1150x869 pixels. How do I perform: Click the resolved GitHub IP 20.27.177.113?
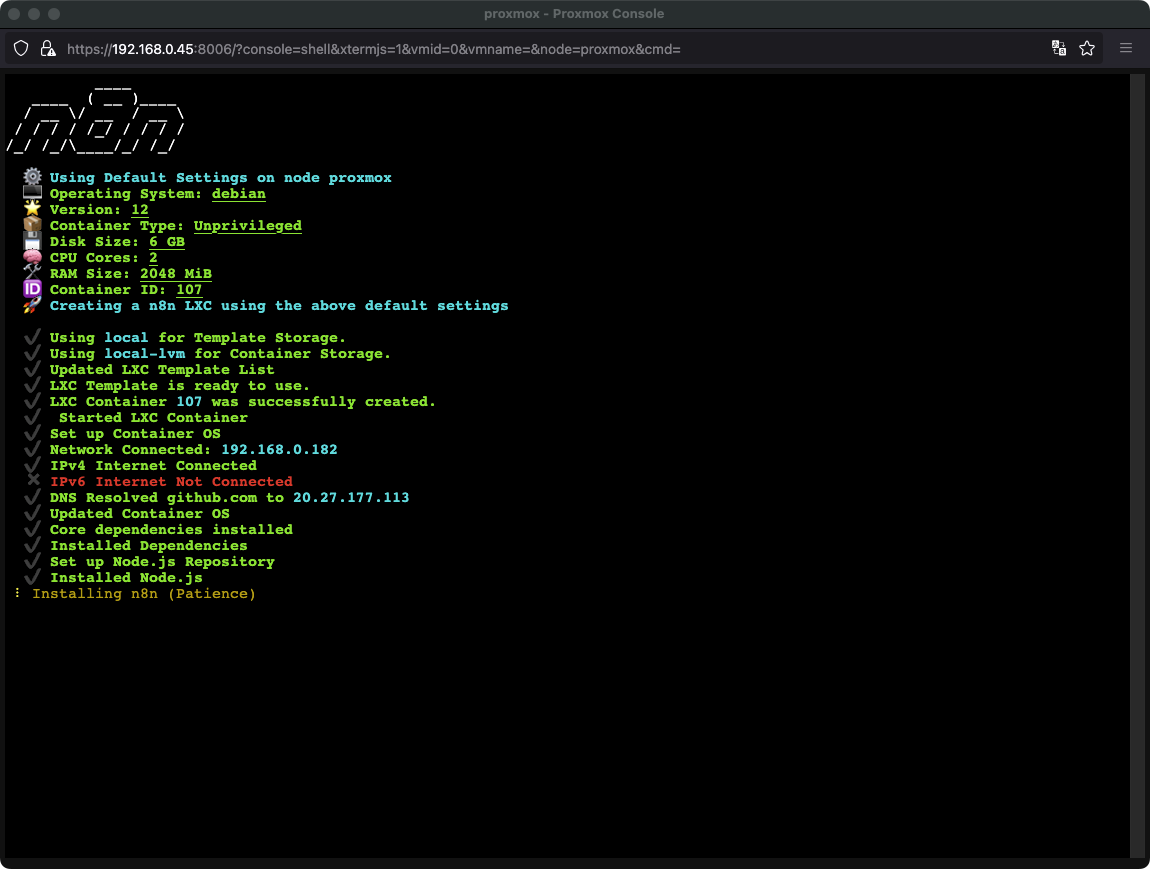[351, 498]
